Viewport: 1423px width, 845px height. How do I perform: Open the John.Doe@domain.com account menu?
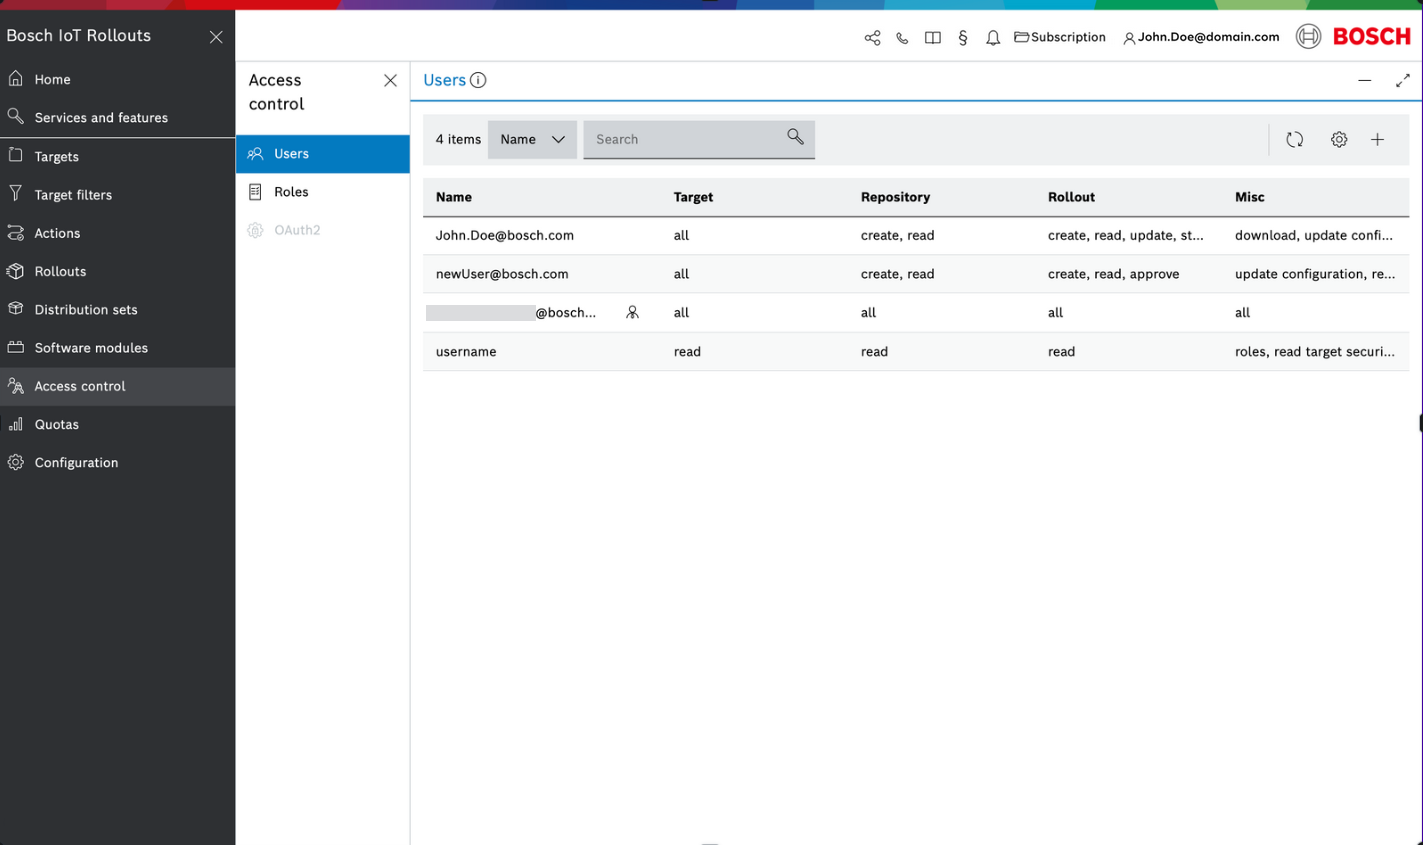pos(1201,37)
